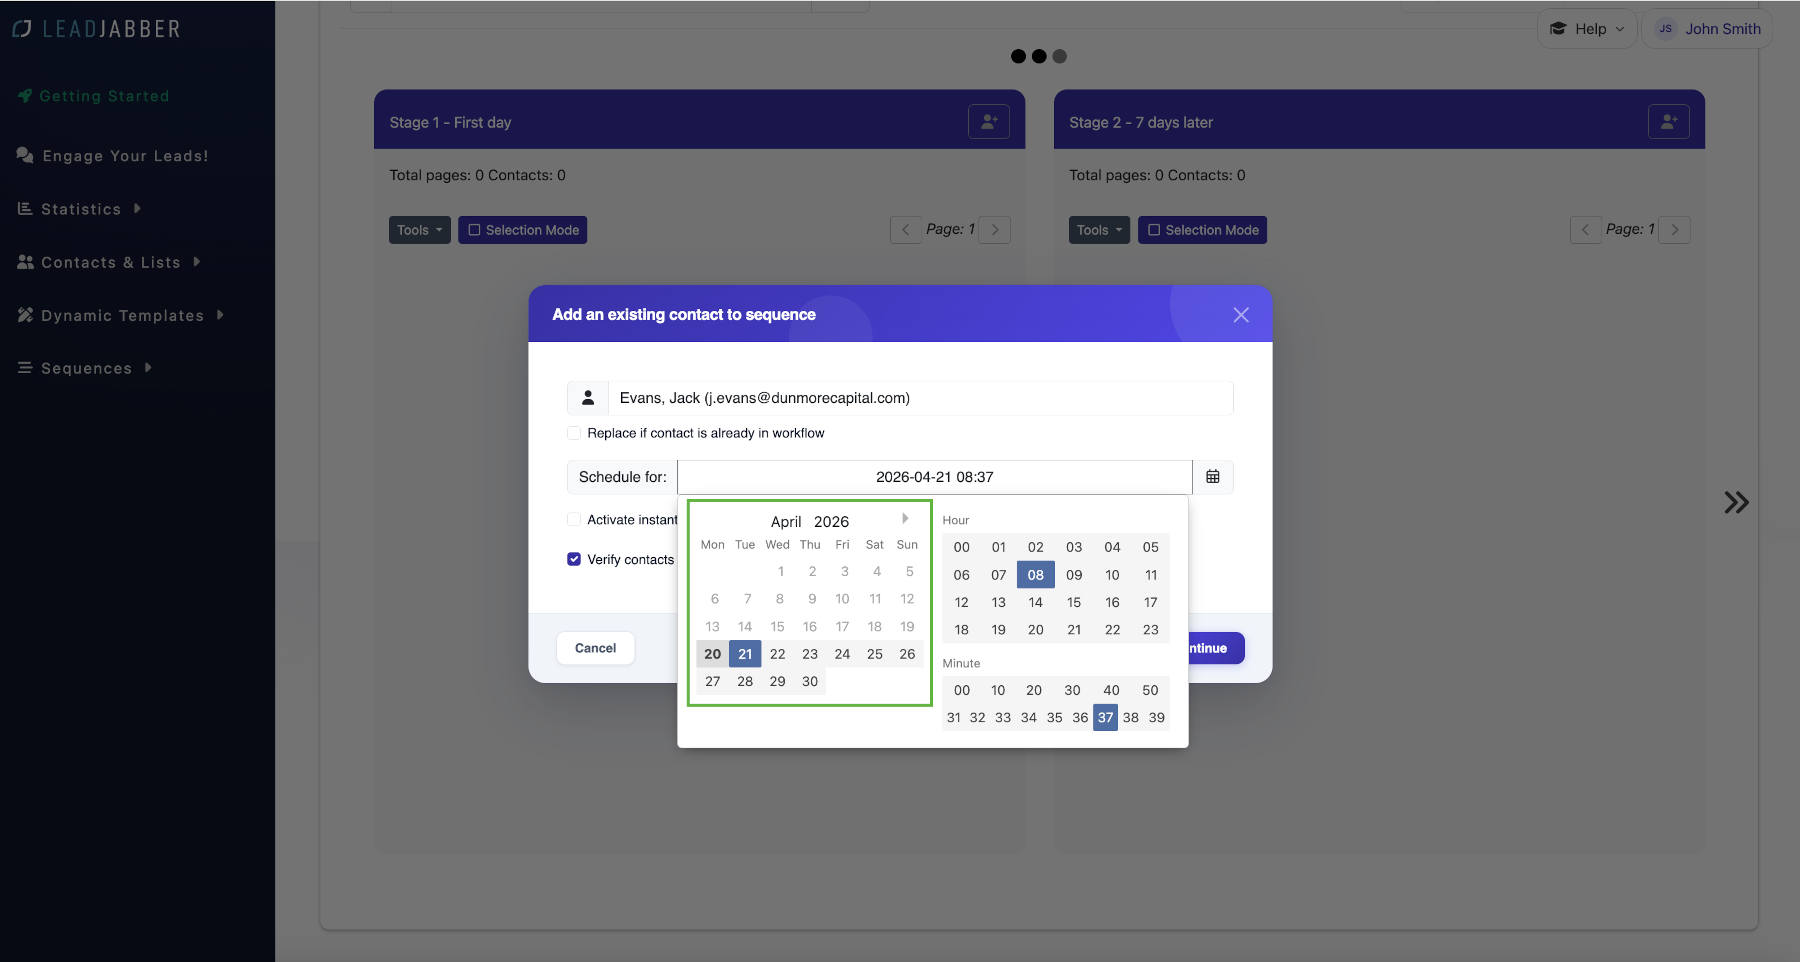Click double-chevron arrow to scroll stages right

(1736, 502)
